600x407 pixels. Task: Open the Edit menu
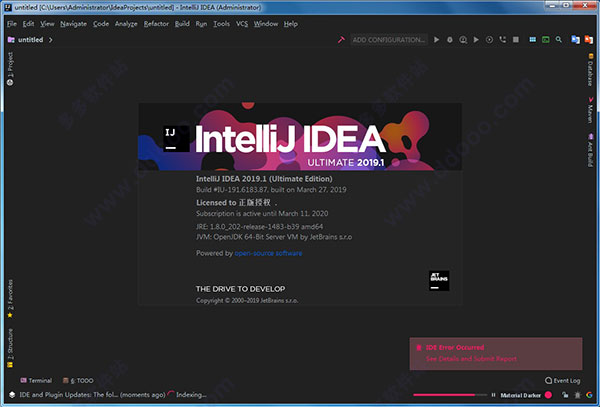pos(28,24)
